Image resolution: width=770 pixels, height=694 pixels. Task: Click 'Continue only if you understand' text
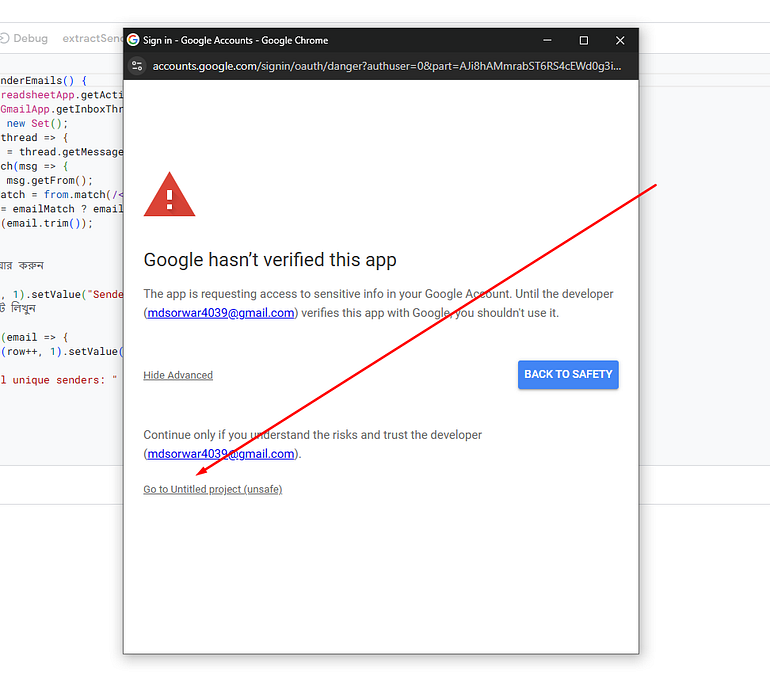click(x=312, y=435)
